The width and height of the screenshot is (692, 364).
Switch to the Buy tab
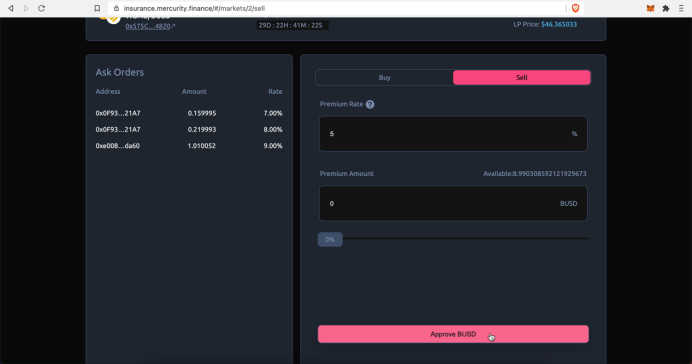384,77
